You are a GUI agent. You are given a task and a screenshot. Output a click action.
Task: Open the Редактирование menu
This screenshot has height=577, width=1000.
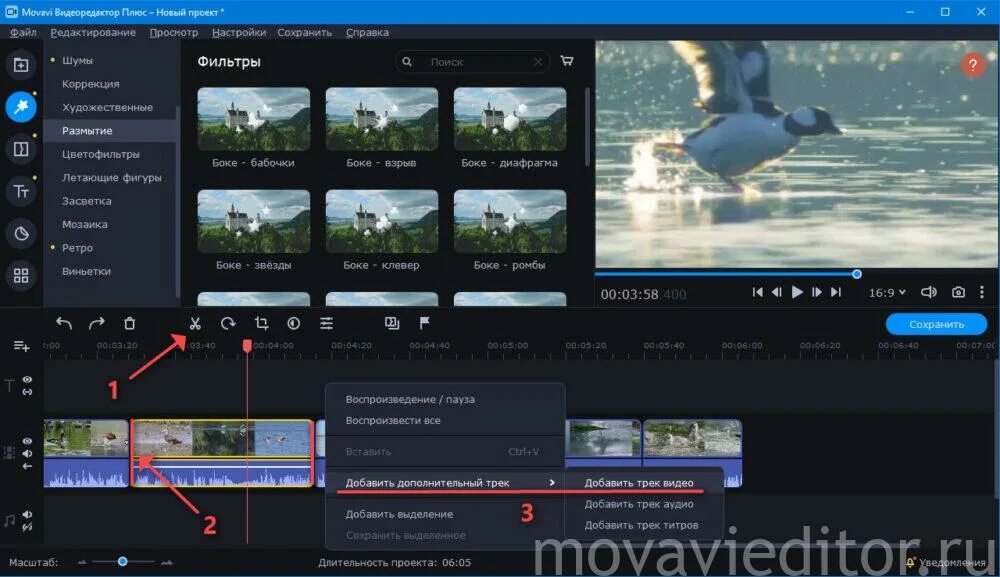[93, 32]
